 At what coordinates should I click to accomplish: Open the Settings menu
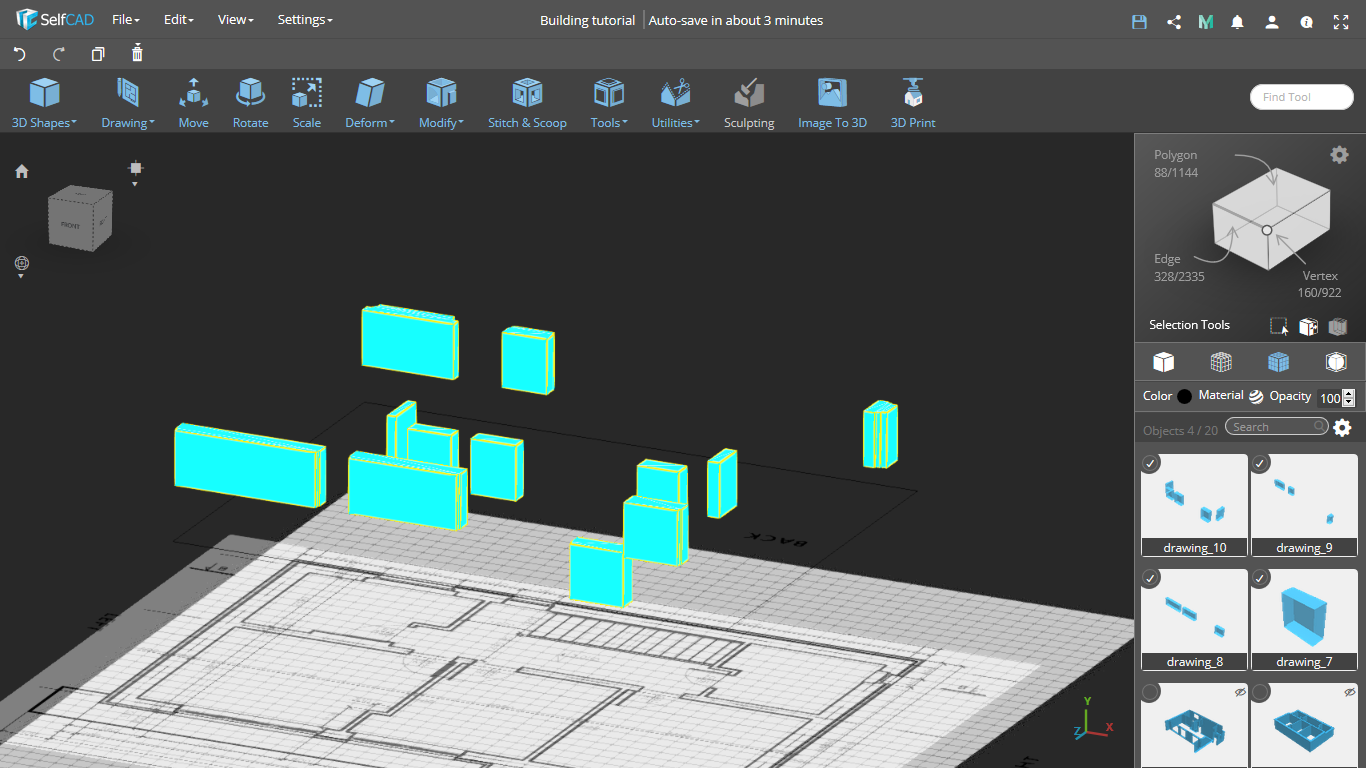[305, 20]
